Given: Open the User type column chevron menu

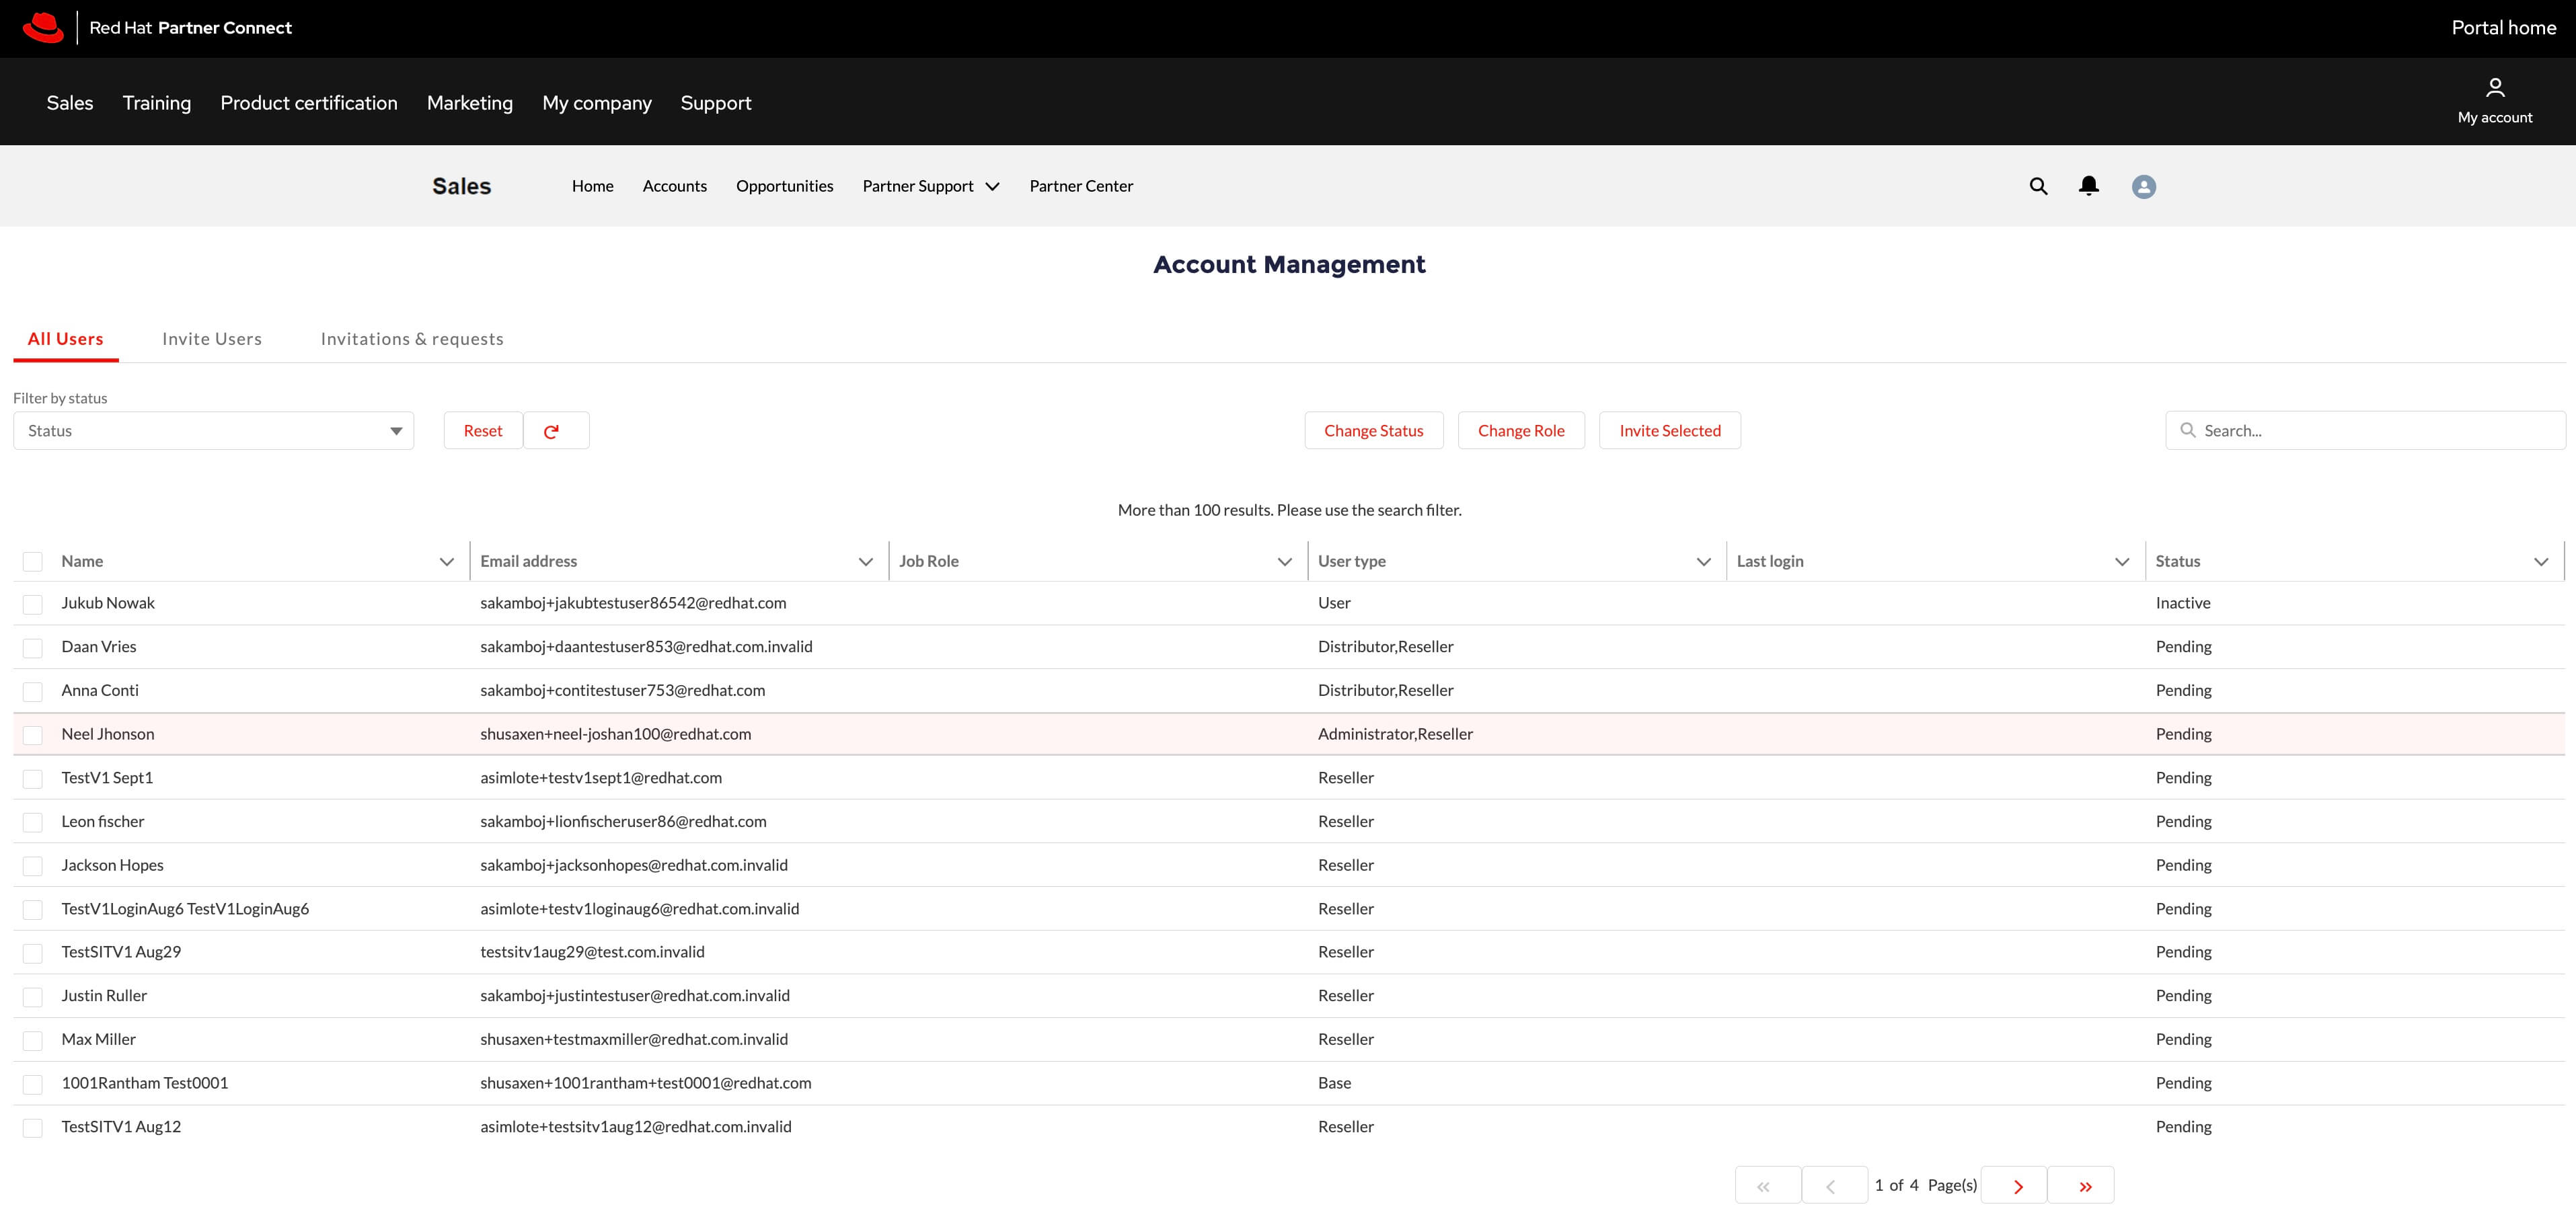Looking at the screenshot, I should coord(1703,562).
